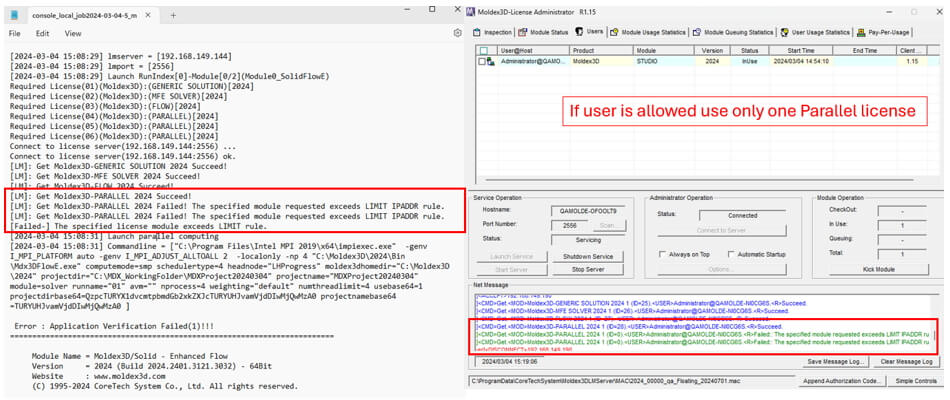Click Clear Message Log button
The image size is (950, 400).
[906, 362]
